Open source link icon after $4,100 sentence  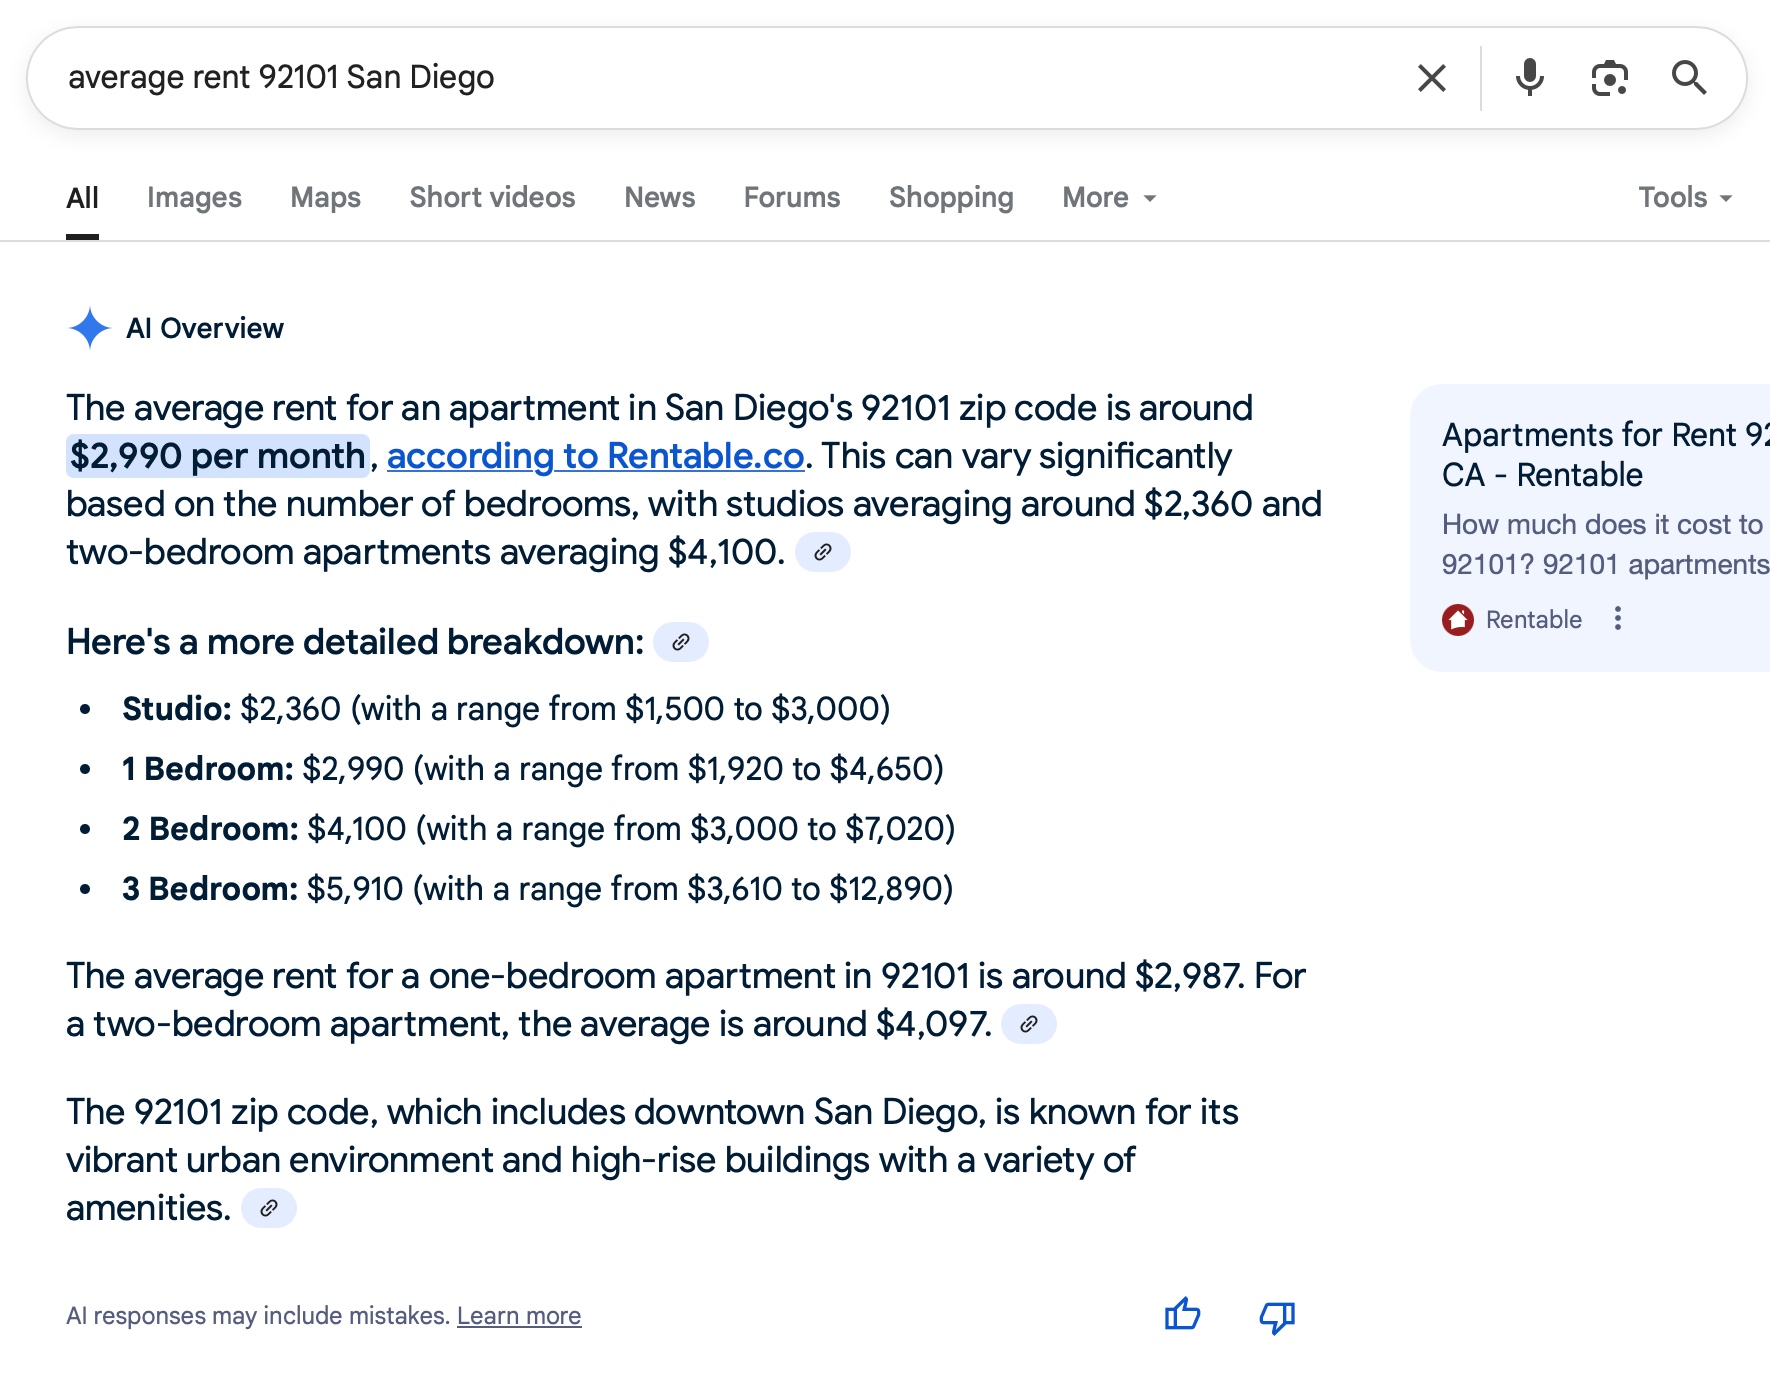[822, 552]
